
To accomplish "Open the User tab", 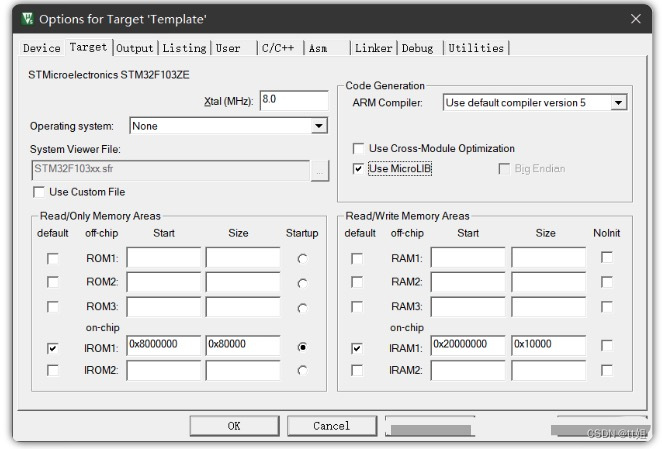I will pyautogui.click(x=228, y=48).
